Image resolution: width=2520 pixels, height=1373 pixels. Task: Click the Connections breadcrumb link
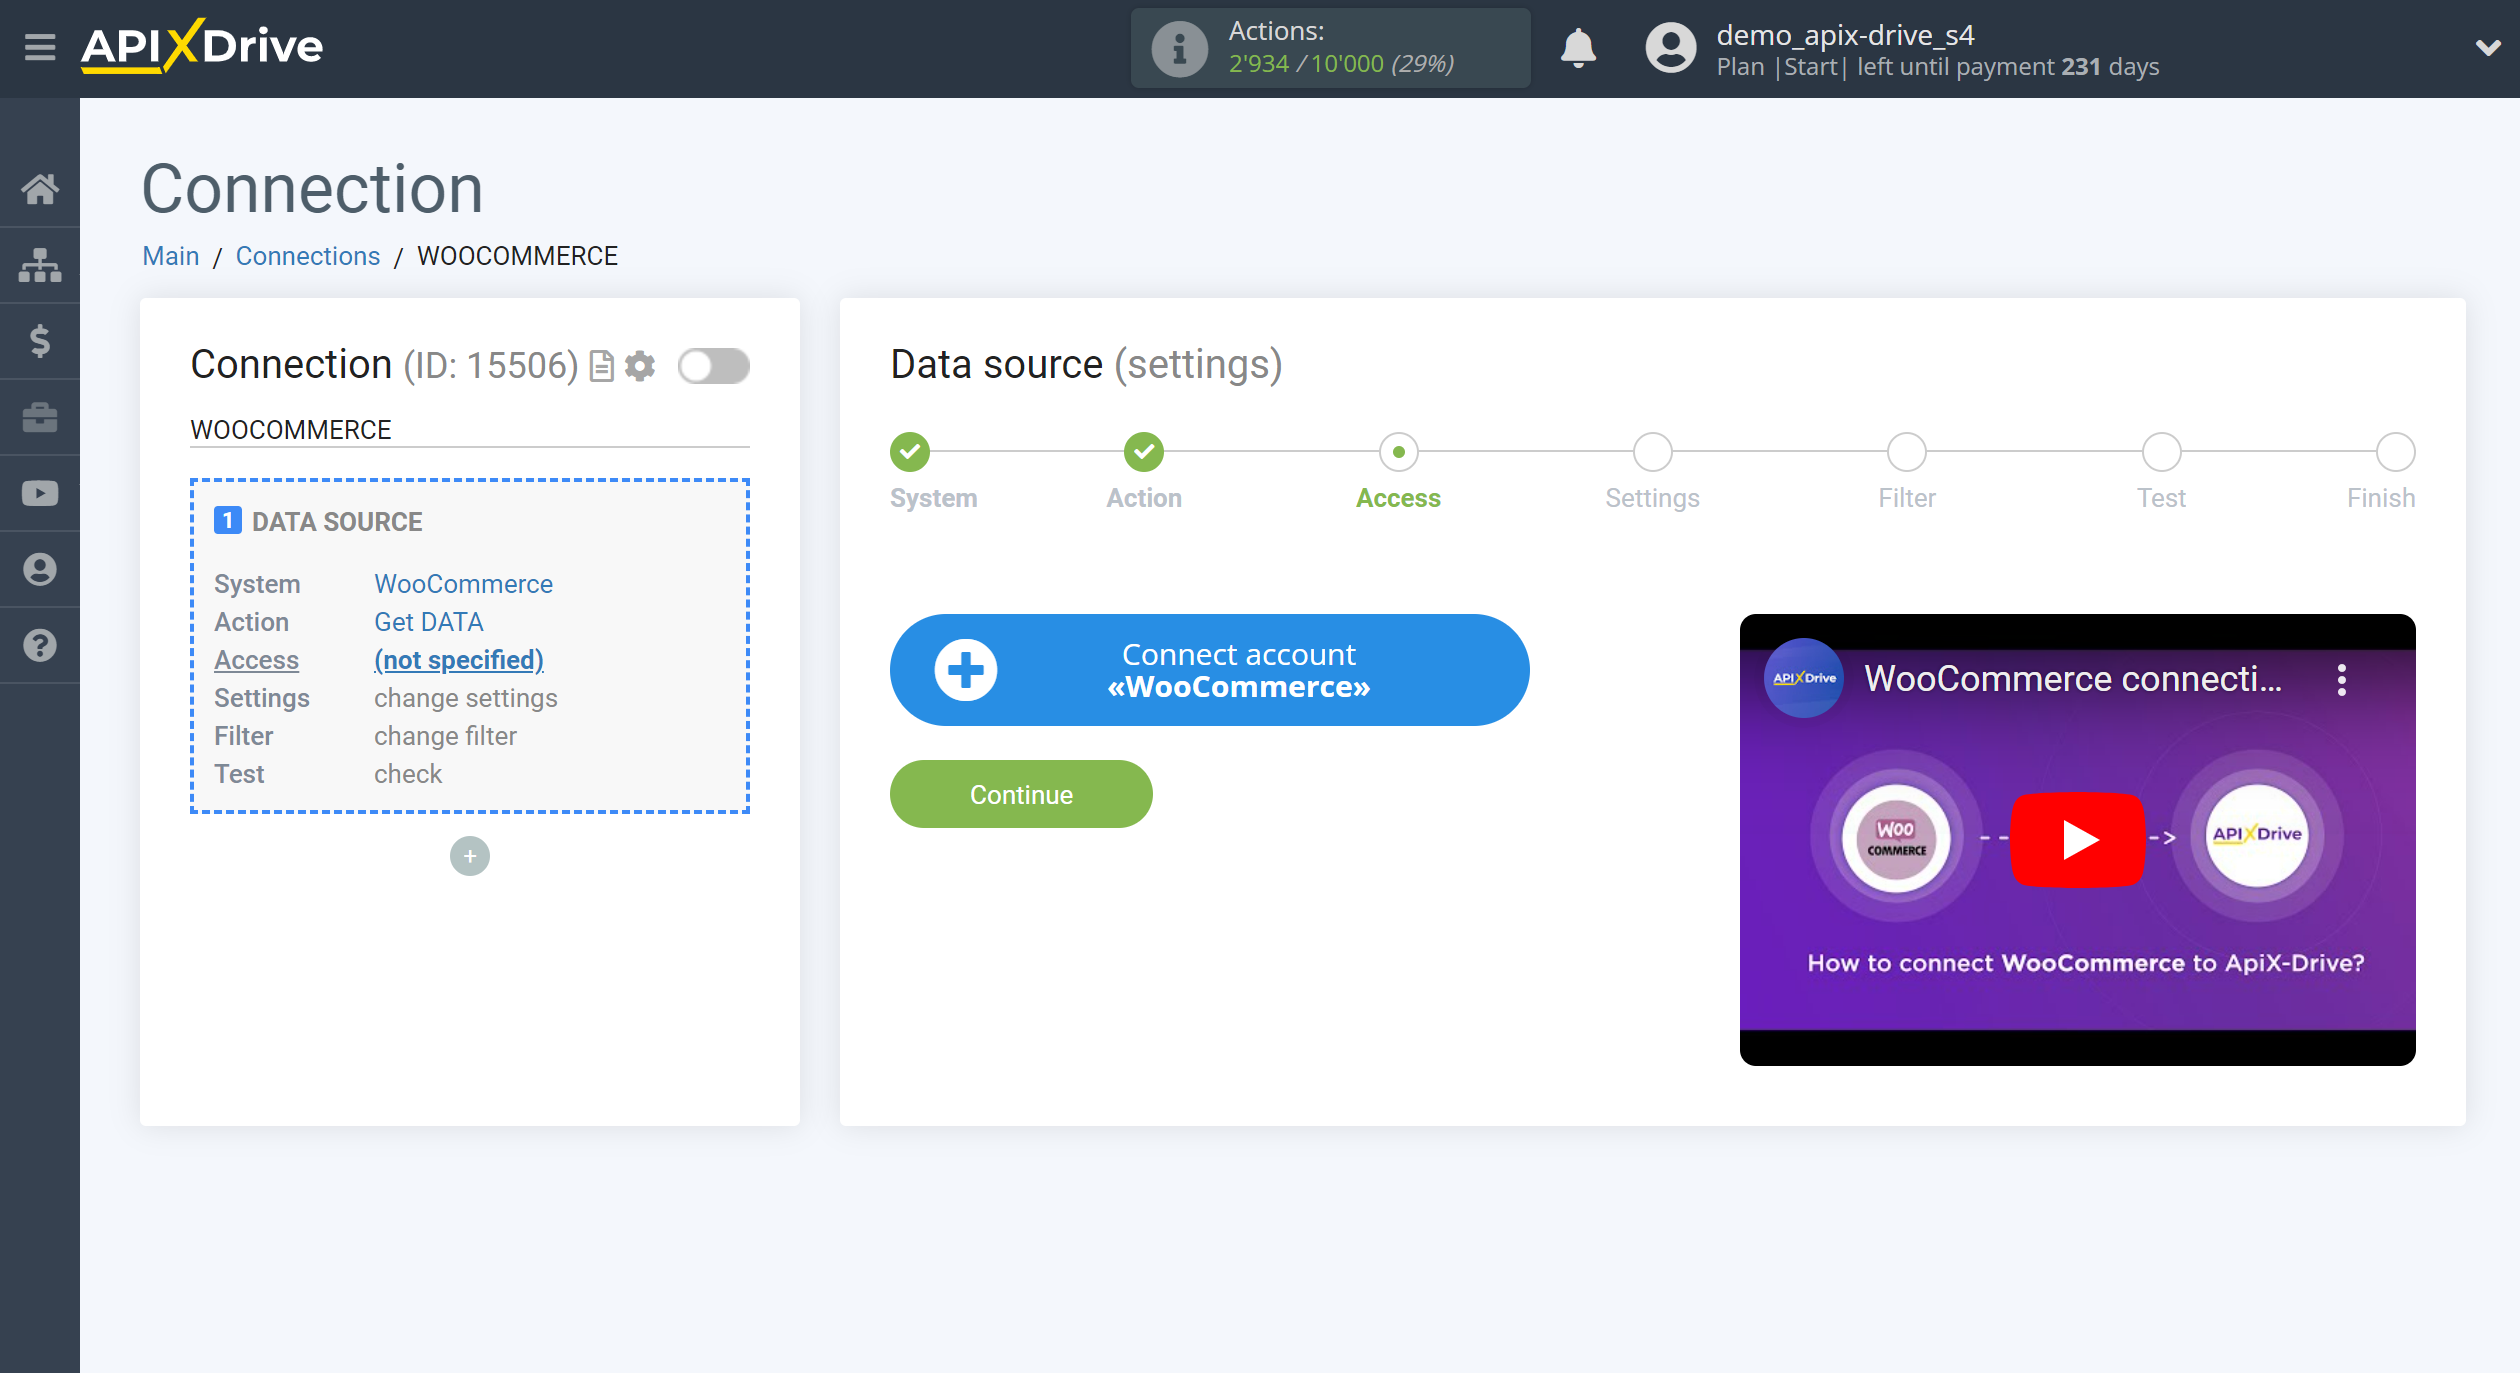coord(308,255)
